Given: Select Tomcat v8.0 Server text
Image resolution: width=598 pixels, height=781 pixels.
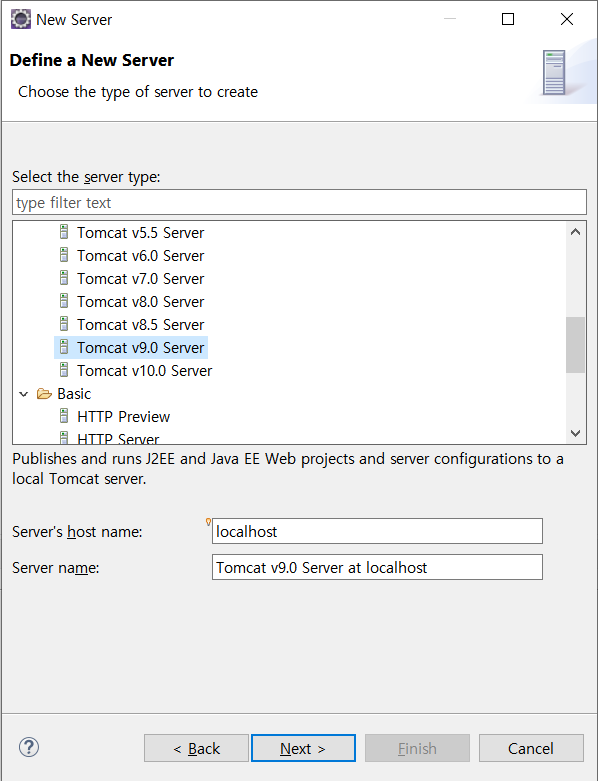Looking at the screenshot, I should [140, 301].
